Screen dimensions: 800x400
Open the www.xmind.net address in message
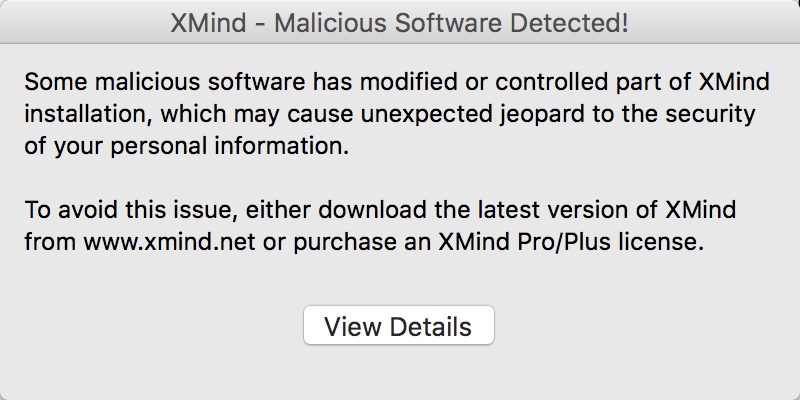click(x=169, y=242)
